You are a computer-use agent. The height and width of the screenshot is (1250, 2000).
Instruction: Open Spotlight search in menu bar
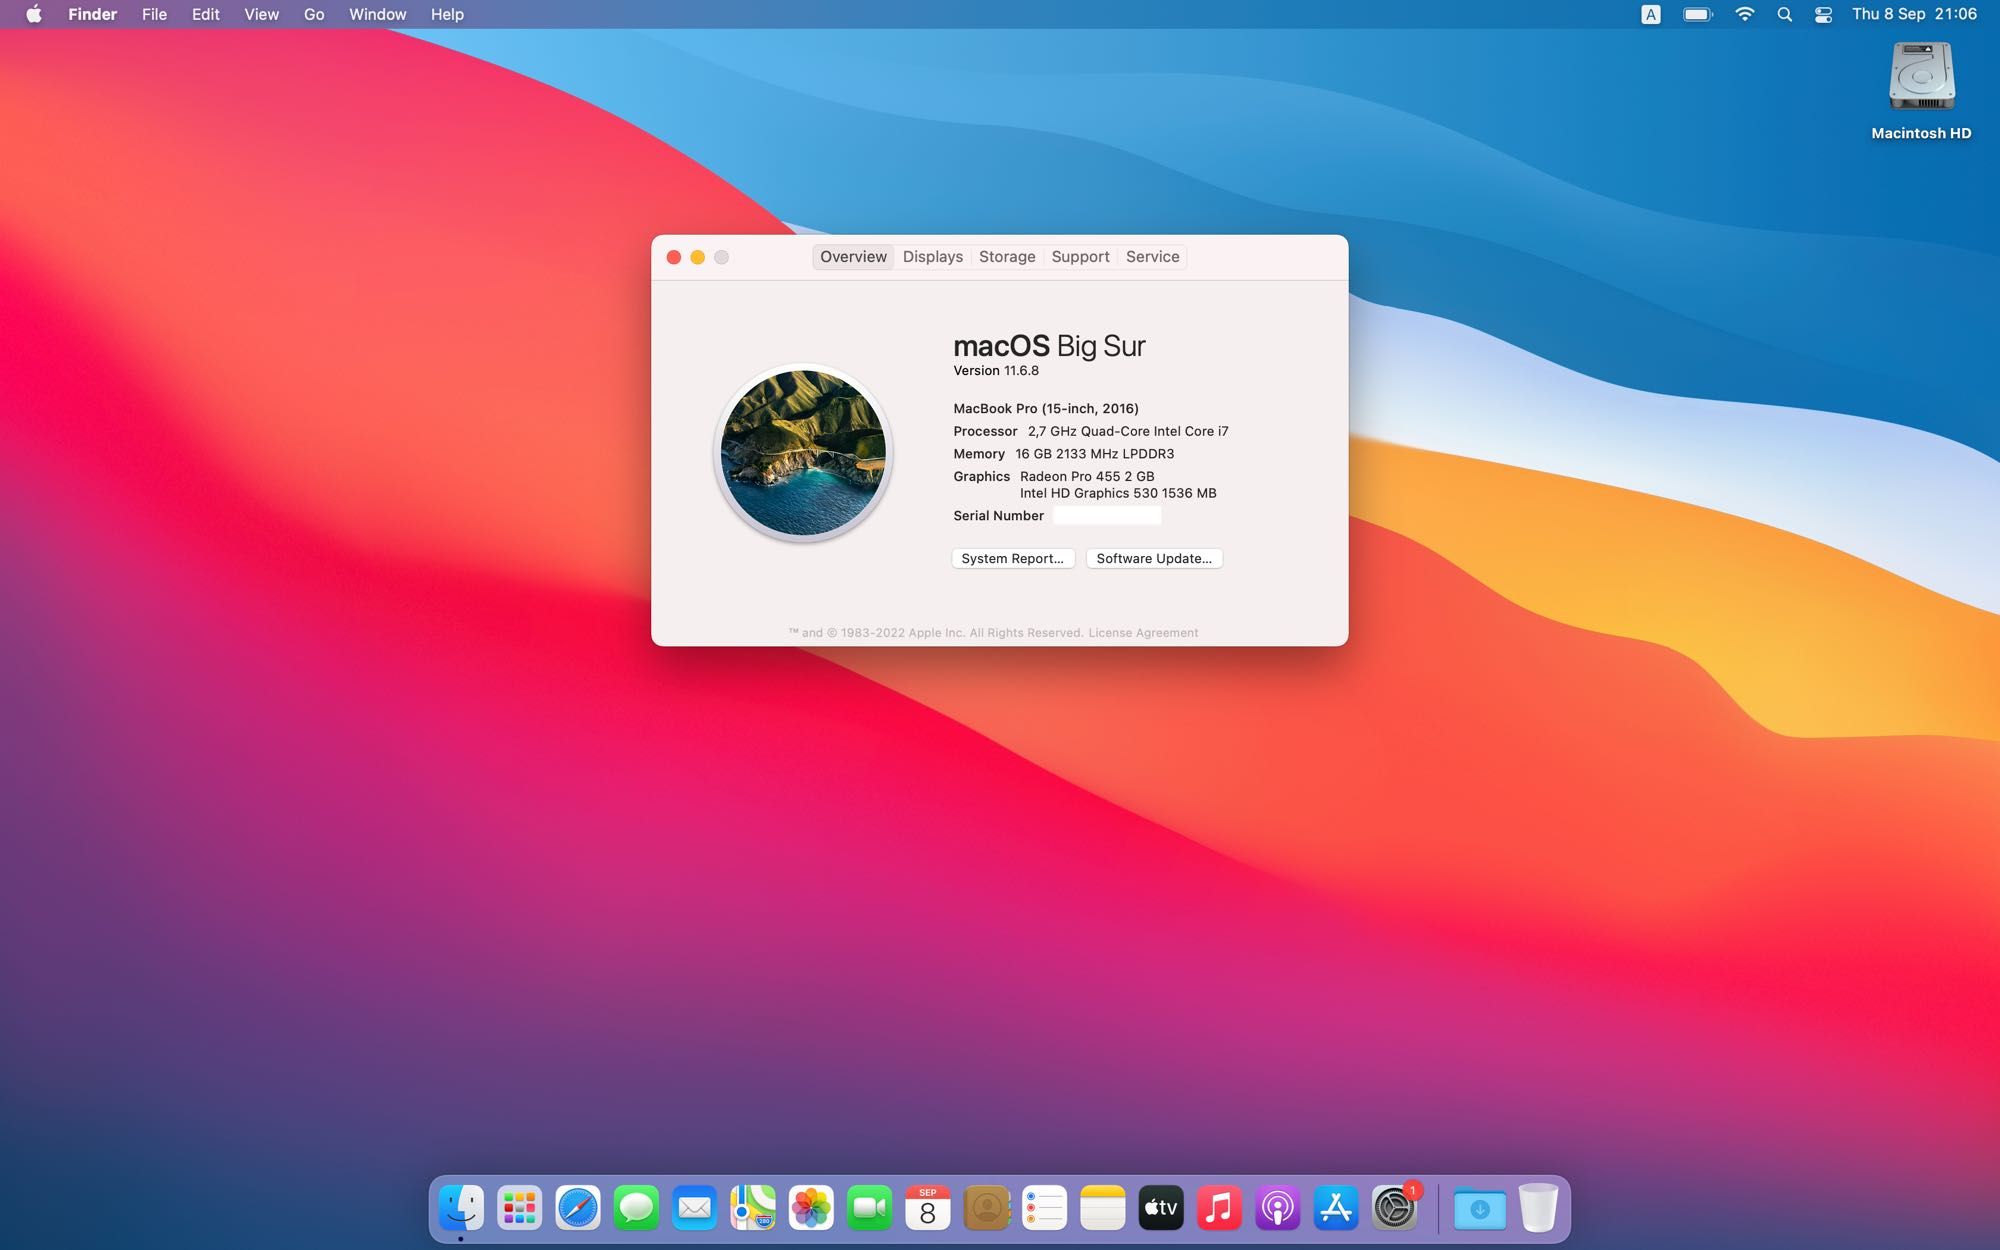[1784, 14]
